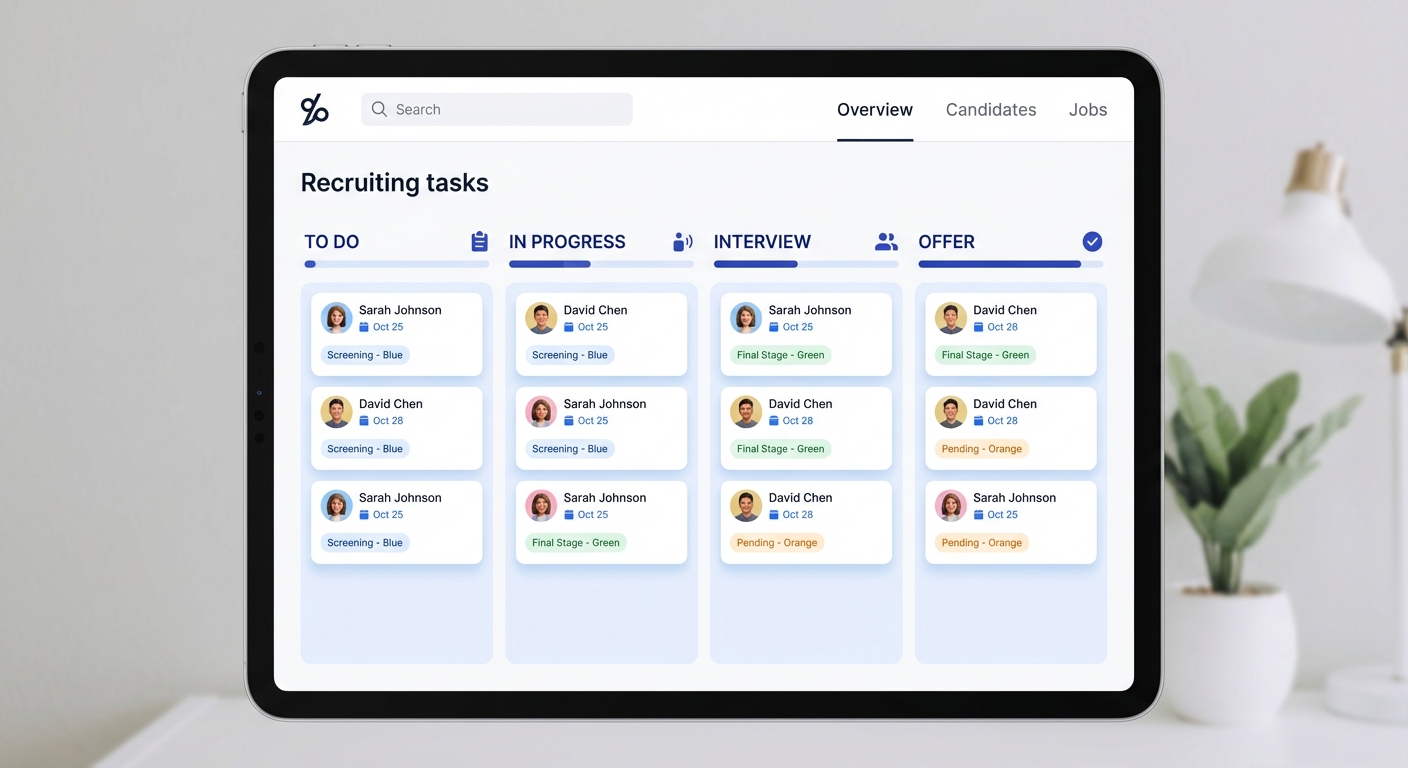This screenshot has height=768, width=1408.
Task: Click Pending - Orange tag in INTERVIEW column
Action: click(x=777, y=543)
